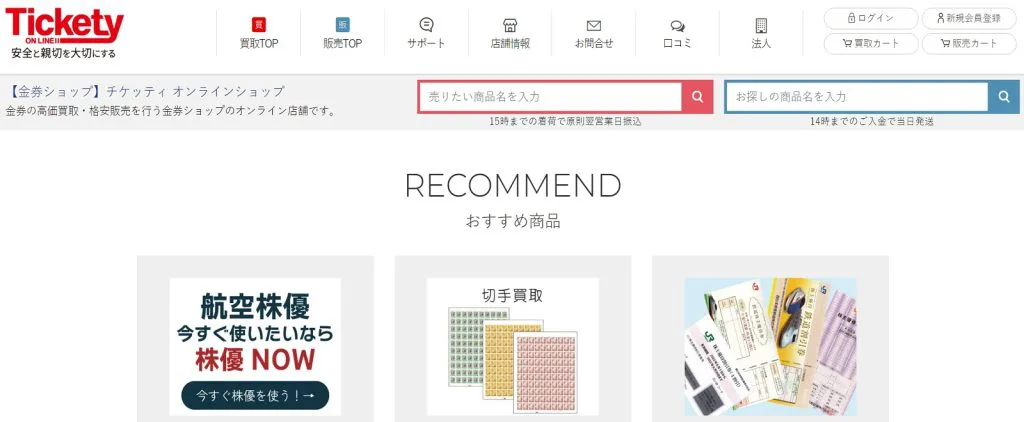Open the 販売TOP blue icon
This screenshot has height=422, width=1024.
(x=342, y=25)
